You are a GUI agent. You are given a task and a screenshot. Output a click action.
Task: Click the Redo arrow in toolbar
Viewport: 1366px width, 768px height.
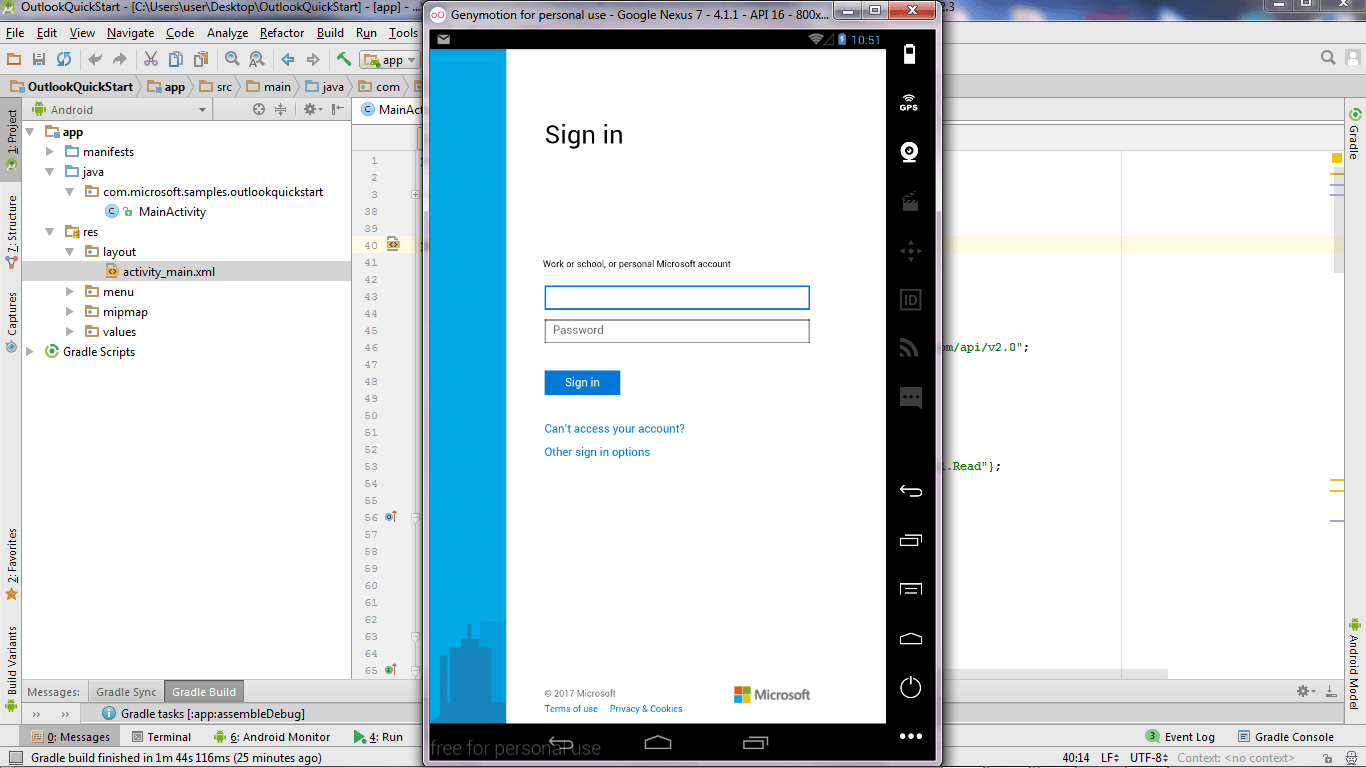[120, 60]
